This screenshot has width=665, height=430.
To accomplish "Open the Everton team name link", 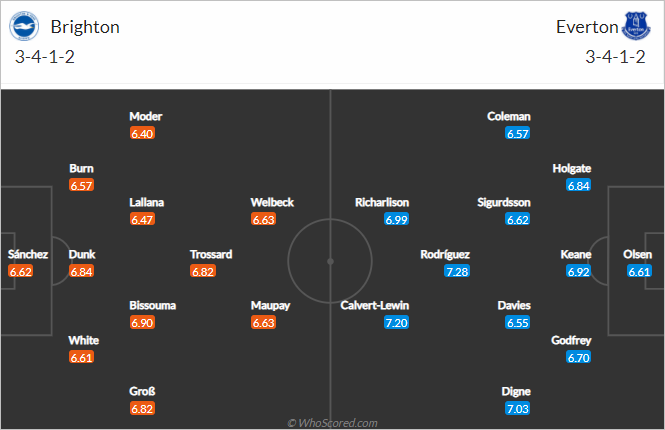I will click(x=587, y=27).
